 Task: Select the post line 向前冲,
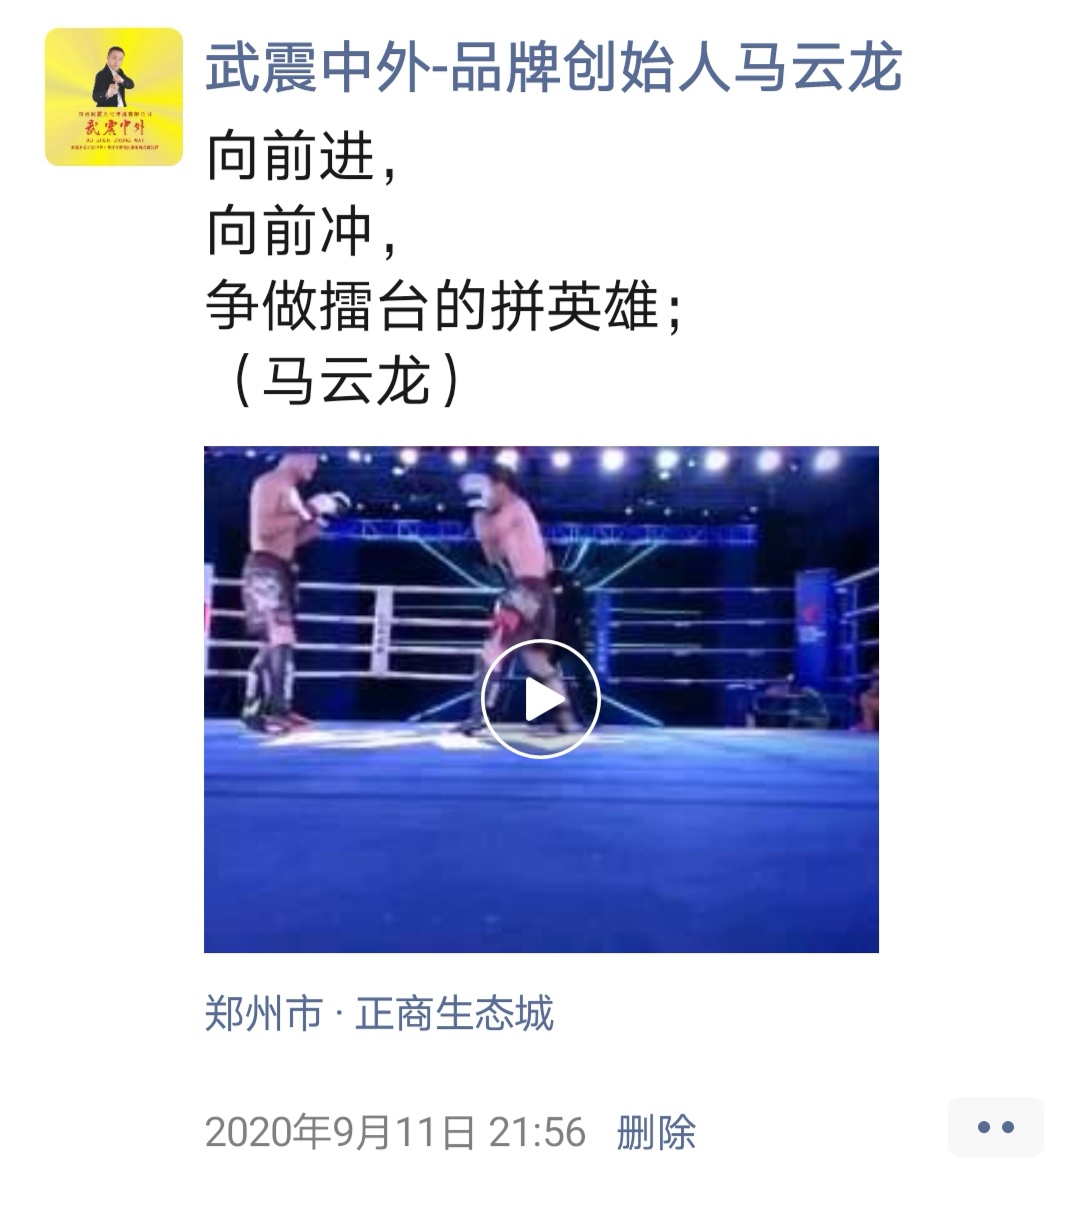[303, 232]
